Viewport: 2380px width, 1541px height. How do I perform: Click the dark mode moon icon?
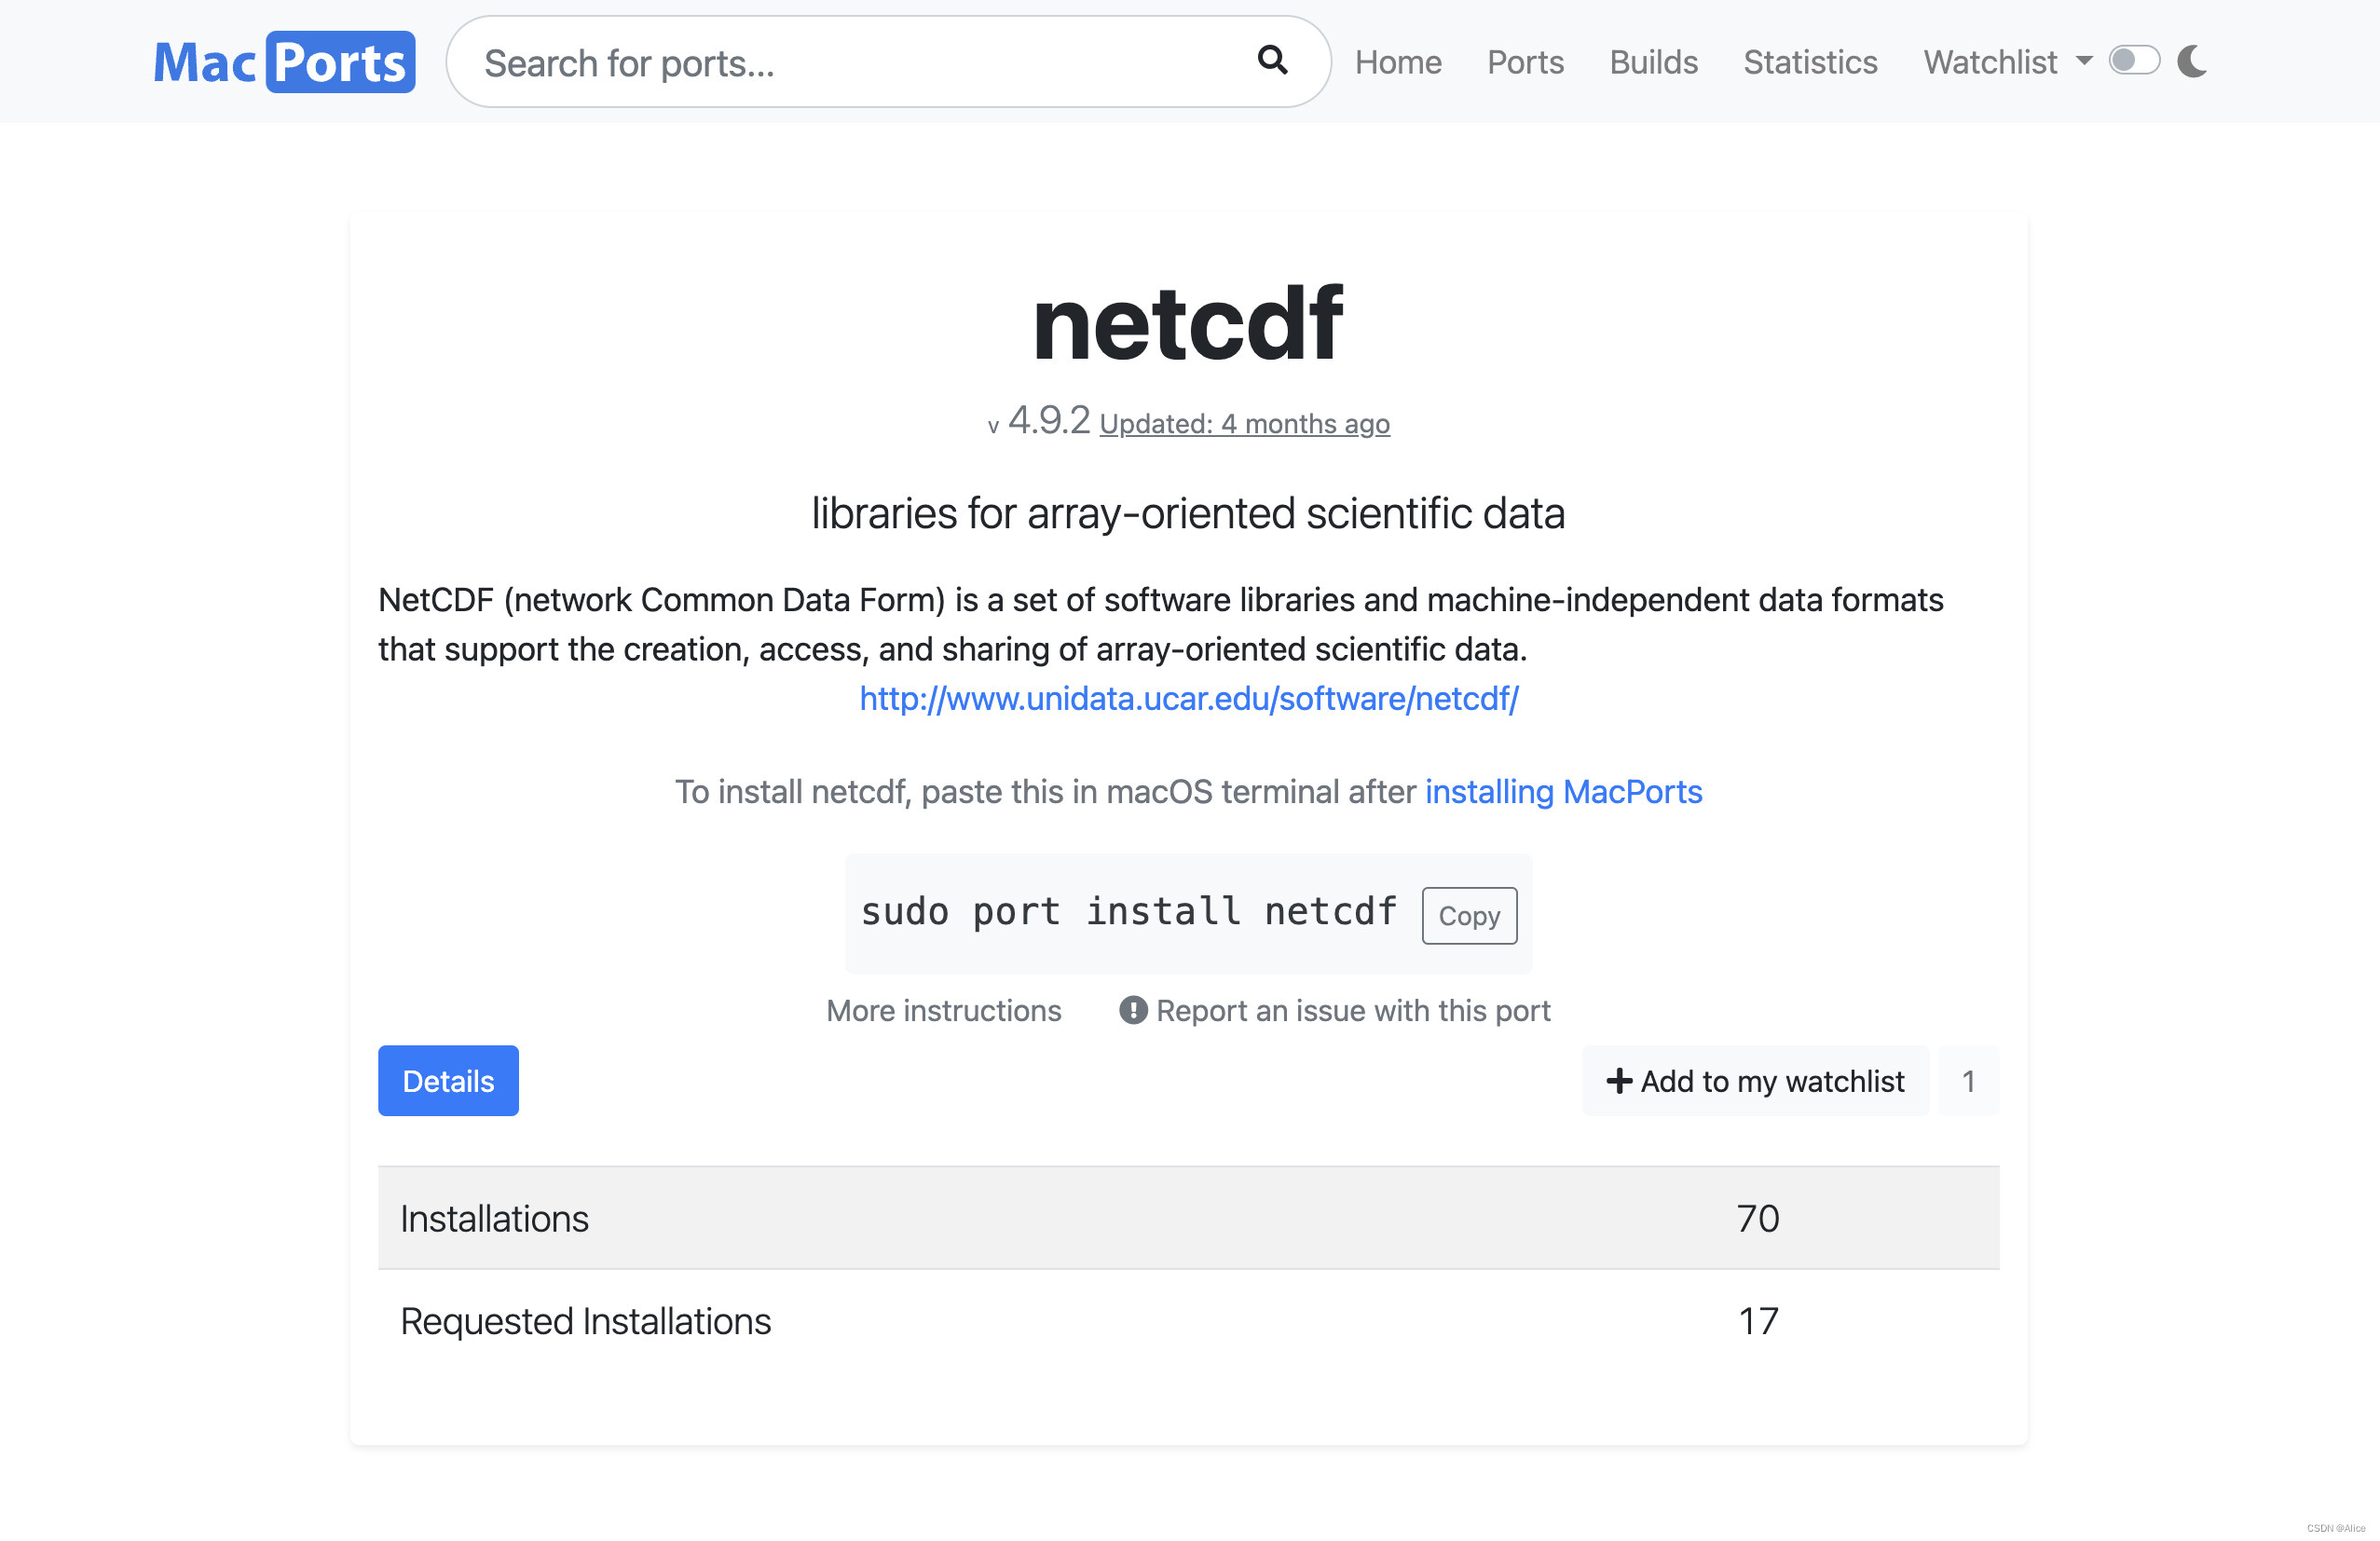tap(2191, 62)
